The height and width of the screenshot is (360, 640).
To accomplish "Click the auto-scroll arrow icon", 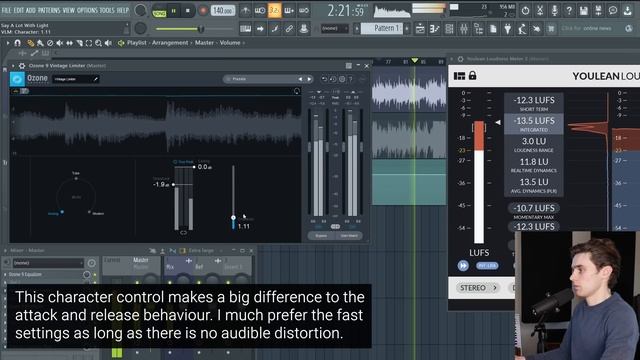I will pos(260,29).
